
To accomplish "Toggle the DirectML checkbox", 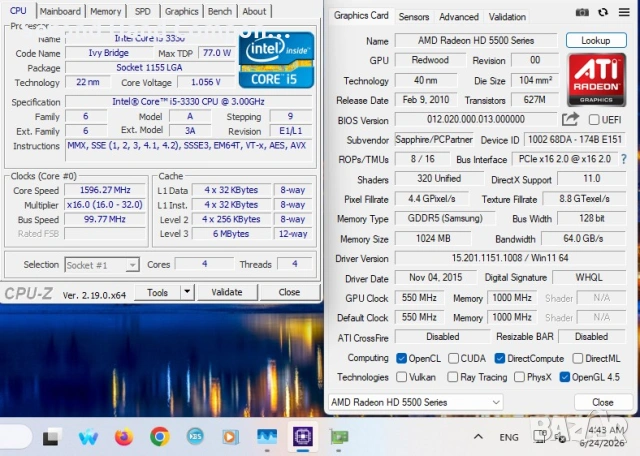I will (578, 358).
